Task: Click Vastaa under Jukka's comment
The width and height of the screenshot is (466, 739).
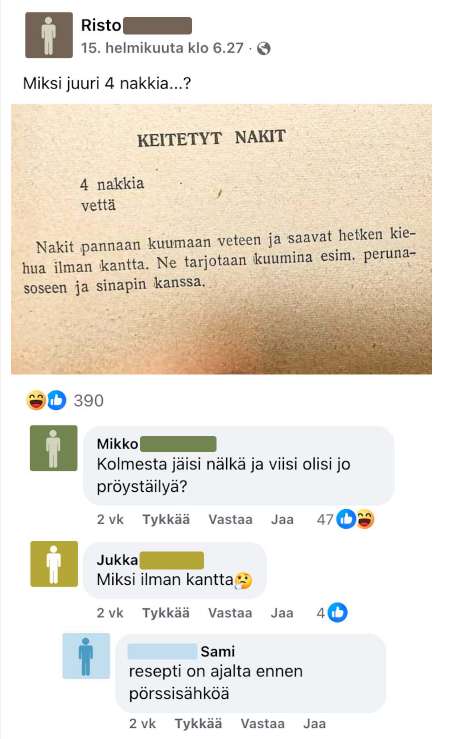Action: [230, 613]
